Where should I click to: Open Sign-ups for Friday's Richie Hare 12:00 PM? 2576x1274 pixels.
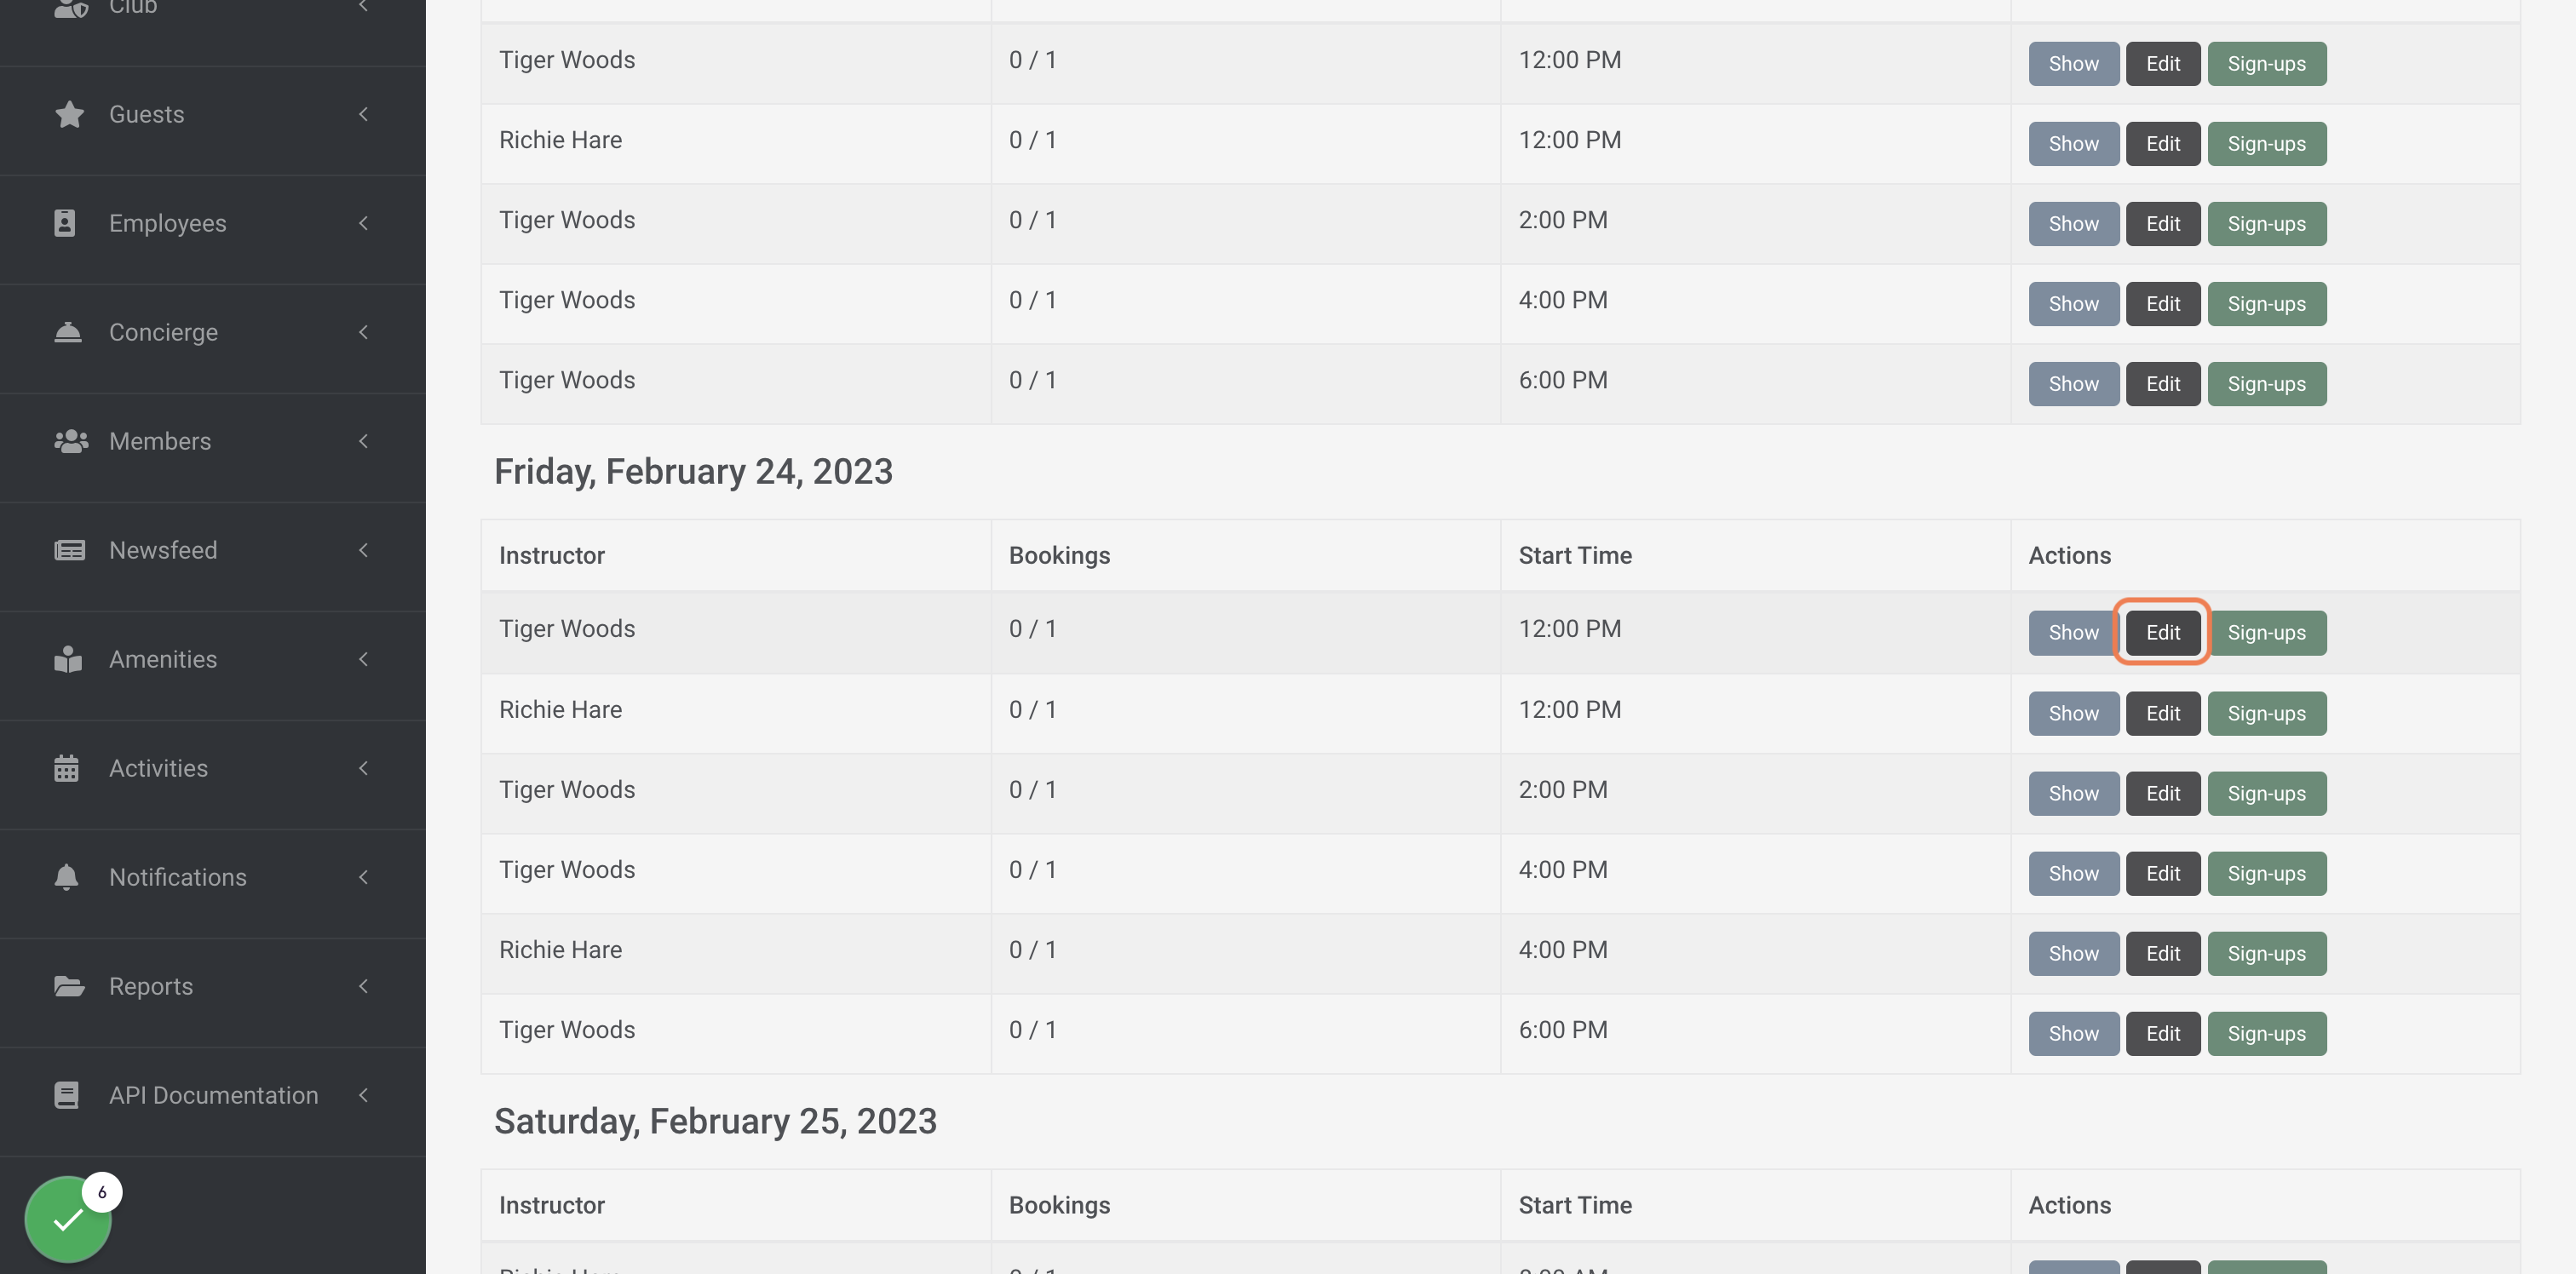tap(2266, 713)
